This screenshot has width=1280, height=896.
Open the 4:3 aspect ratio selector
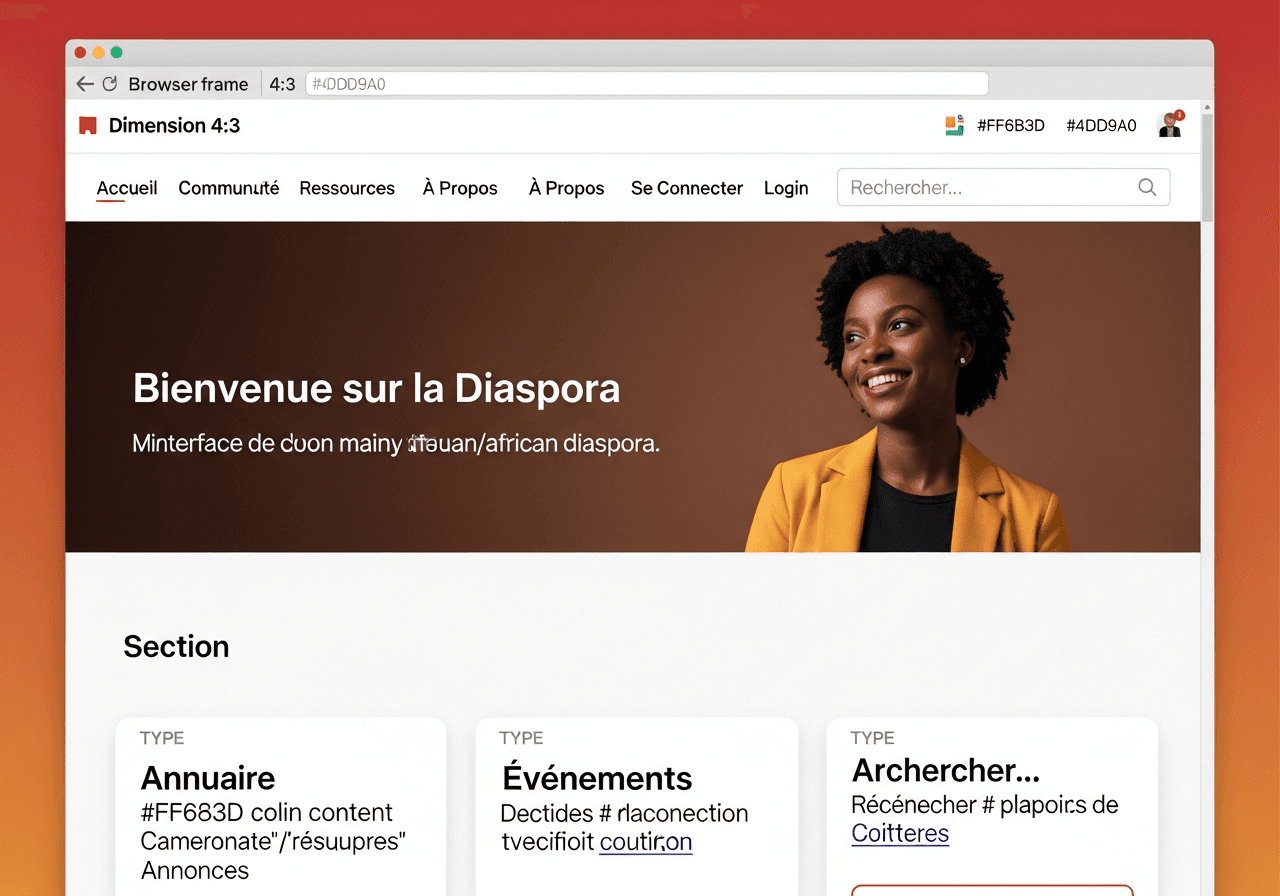pos(282,84)
